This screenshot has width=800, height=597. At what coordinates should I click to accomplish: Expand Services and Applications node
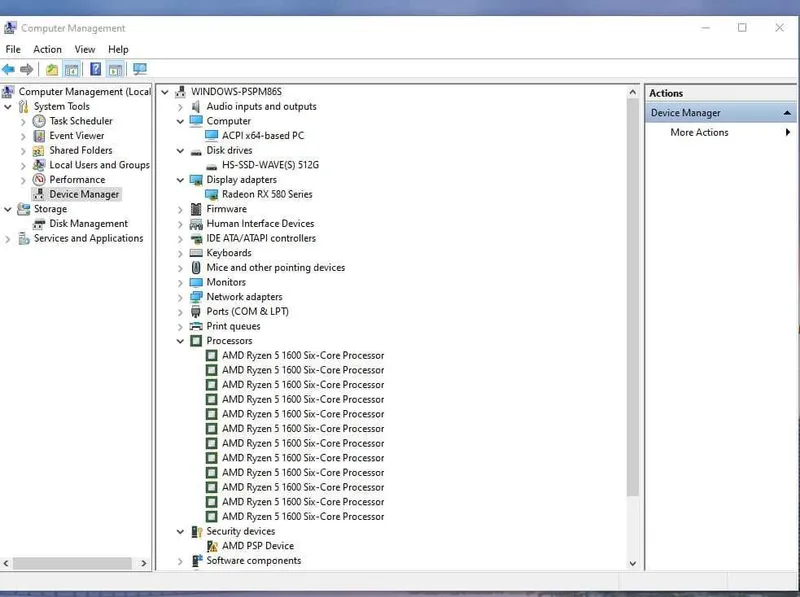(8, 239)
